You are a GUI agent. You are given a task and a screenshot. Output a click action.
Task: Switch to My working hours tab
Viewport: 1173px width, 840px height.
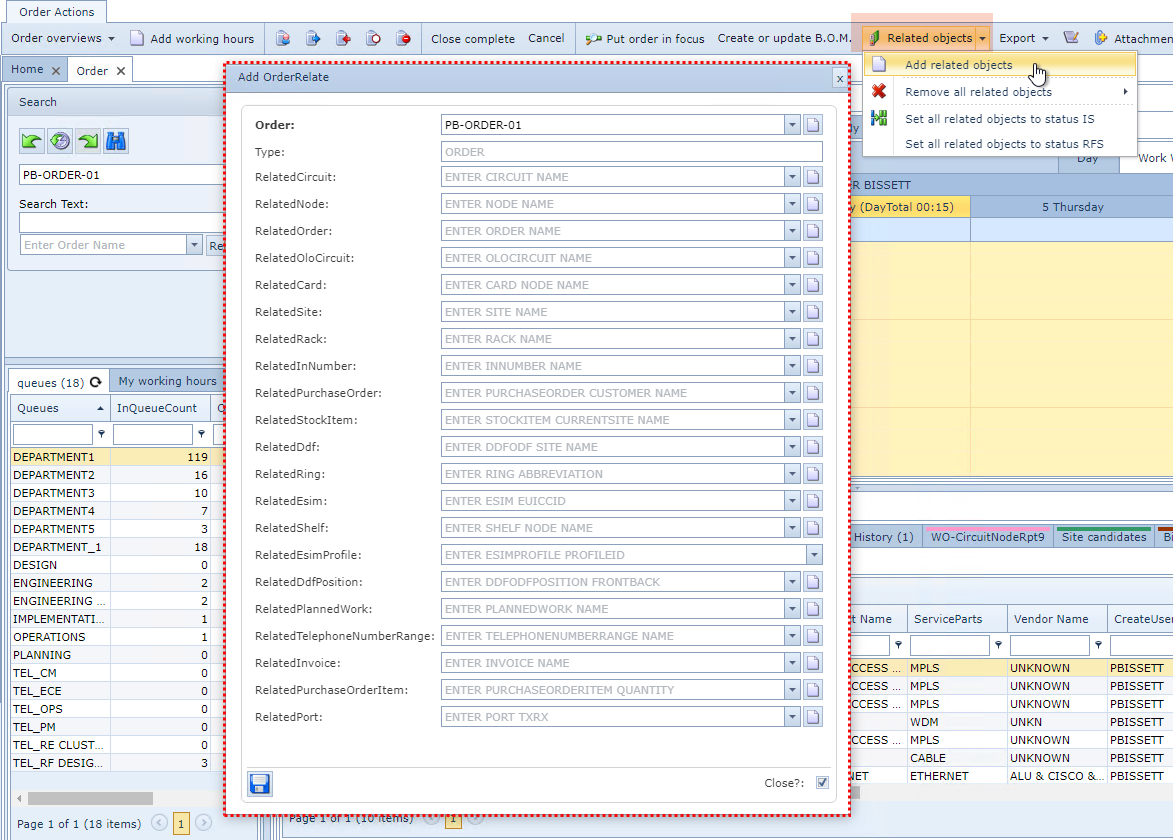click(x=167, y=381)
